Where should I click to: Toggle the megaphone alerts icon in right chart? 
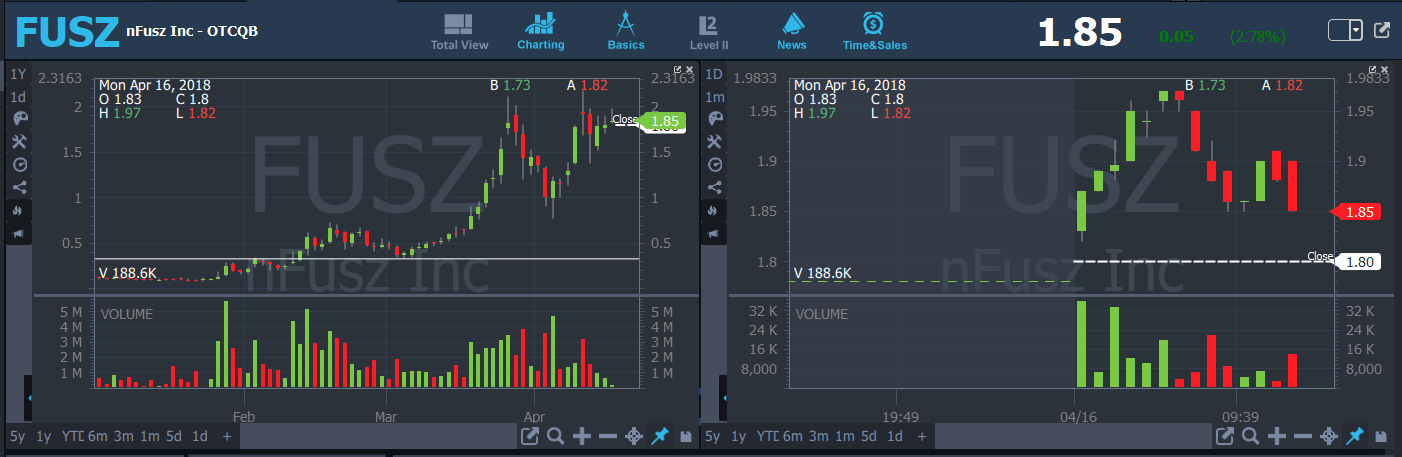(715, 233)
